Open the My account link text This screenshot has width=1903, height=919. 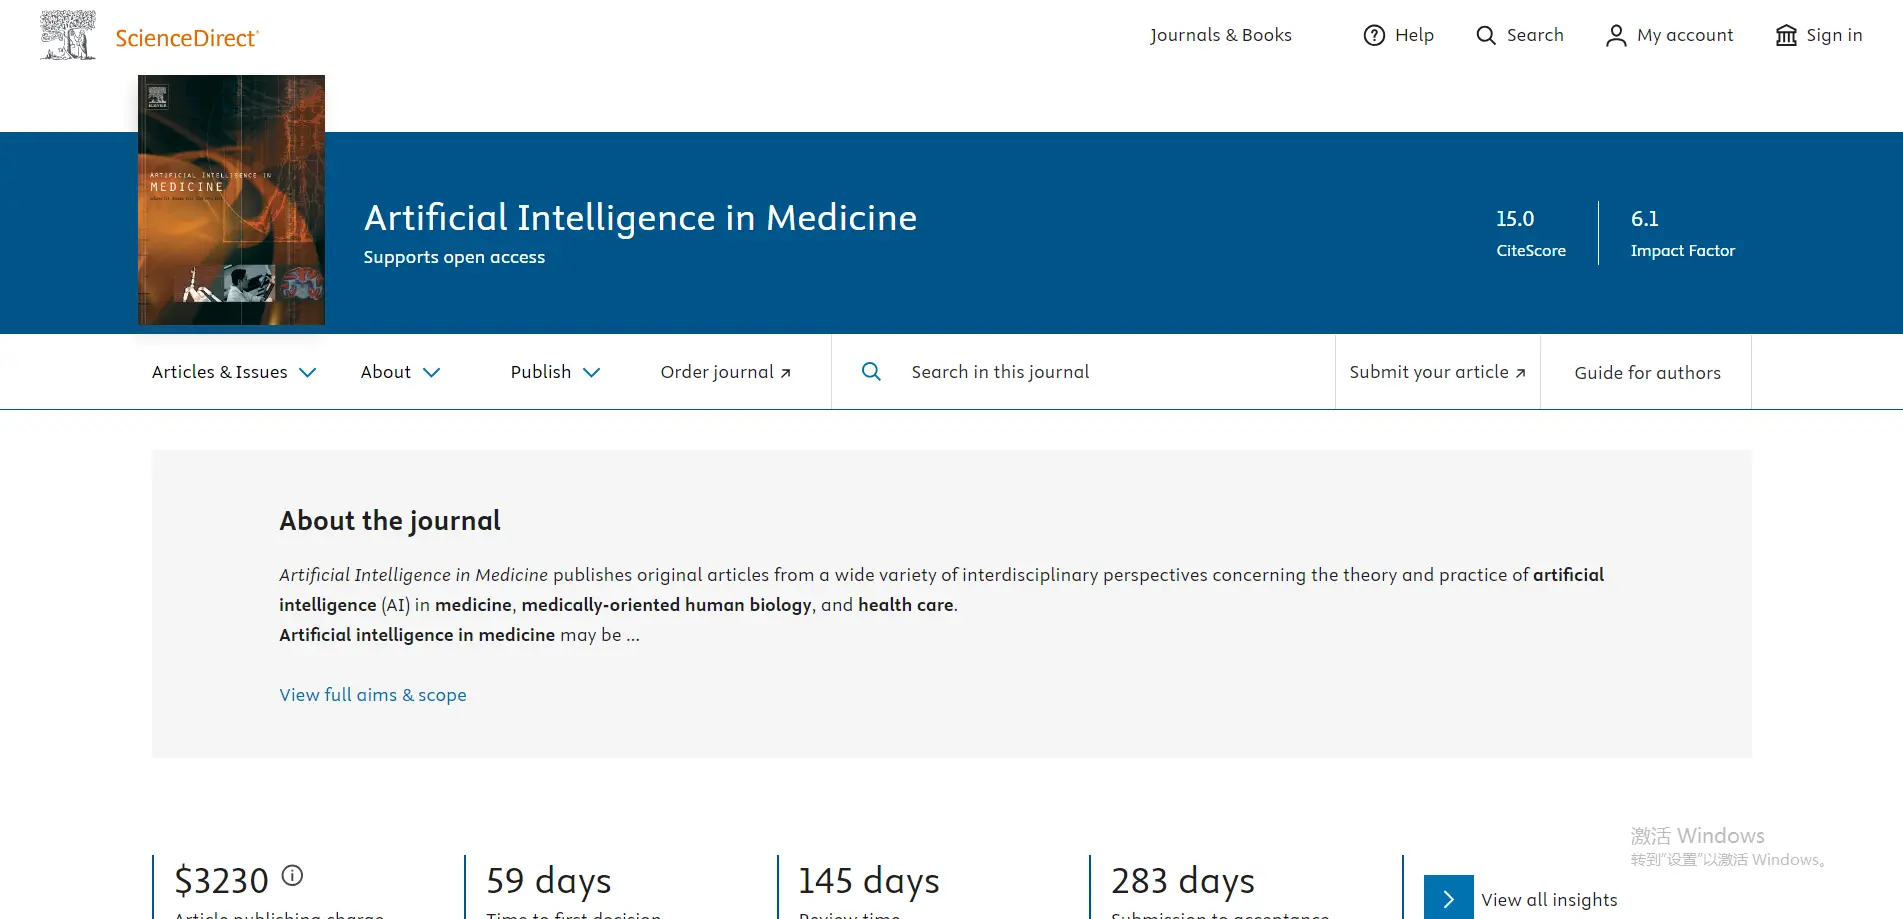coord(1685,35)
